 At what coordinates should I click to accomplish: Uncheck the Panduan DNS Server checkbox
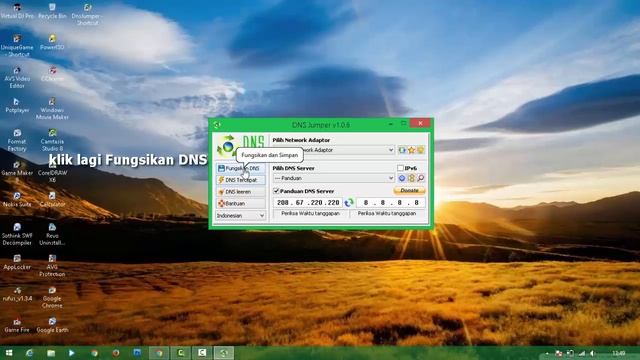pos(276,191)
